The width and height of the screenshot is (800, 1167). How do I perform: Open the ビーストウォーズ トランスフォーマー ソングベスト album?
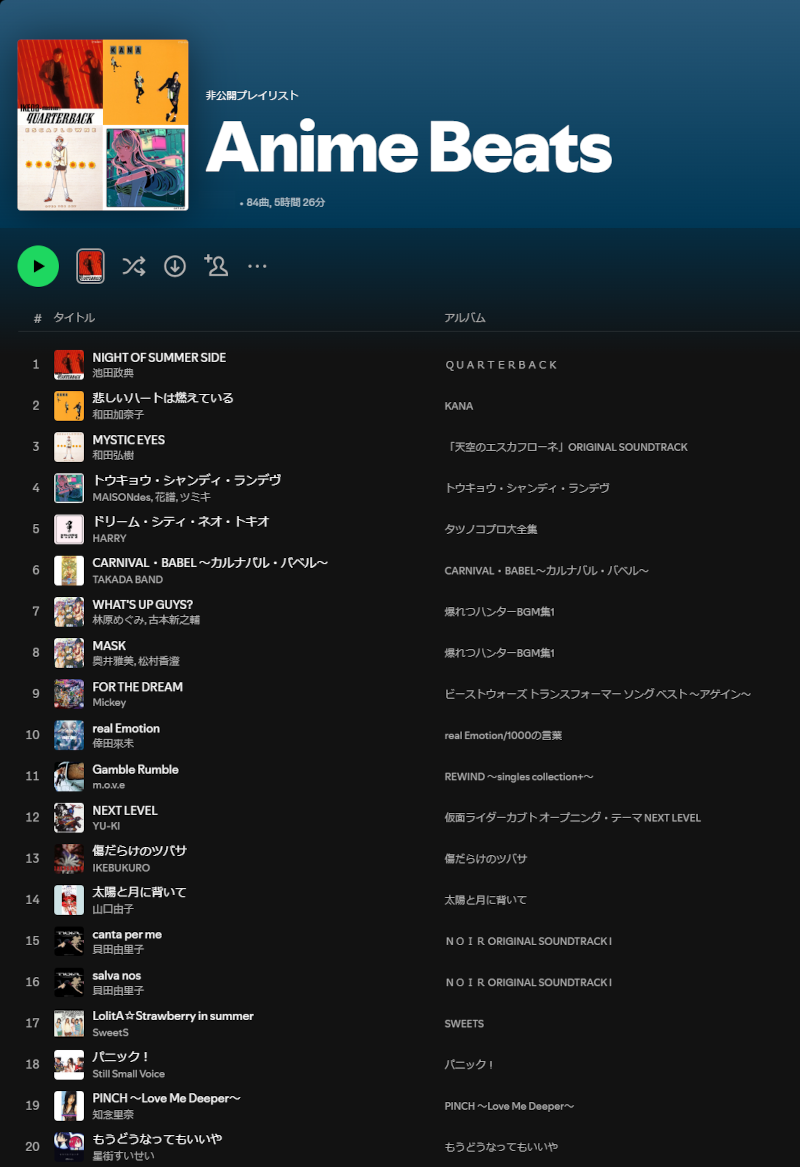(x=598, y=694)
